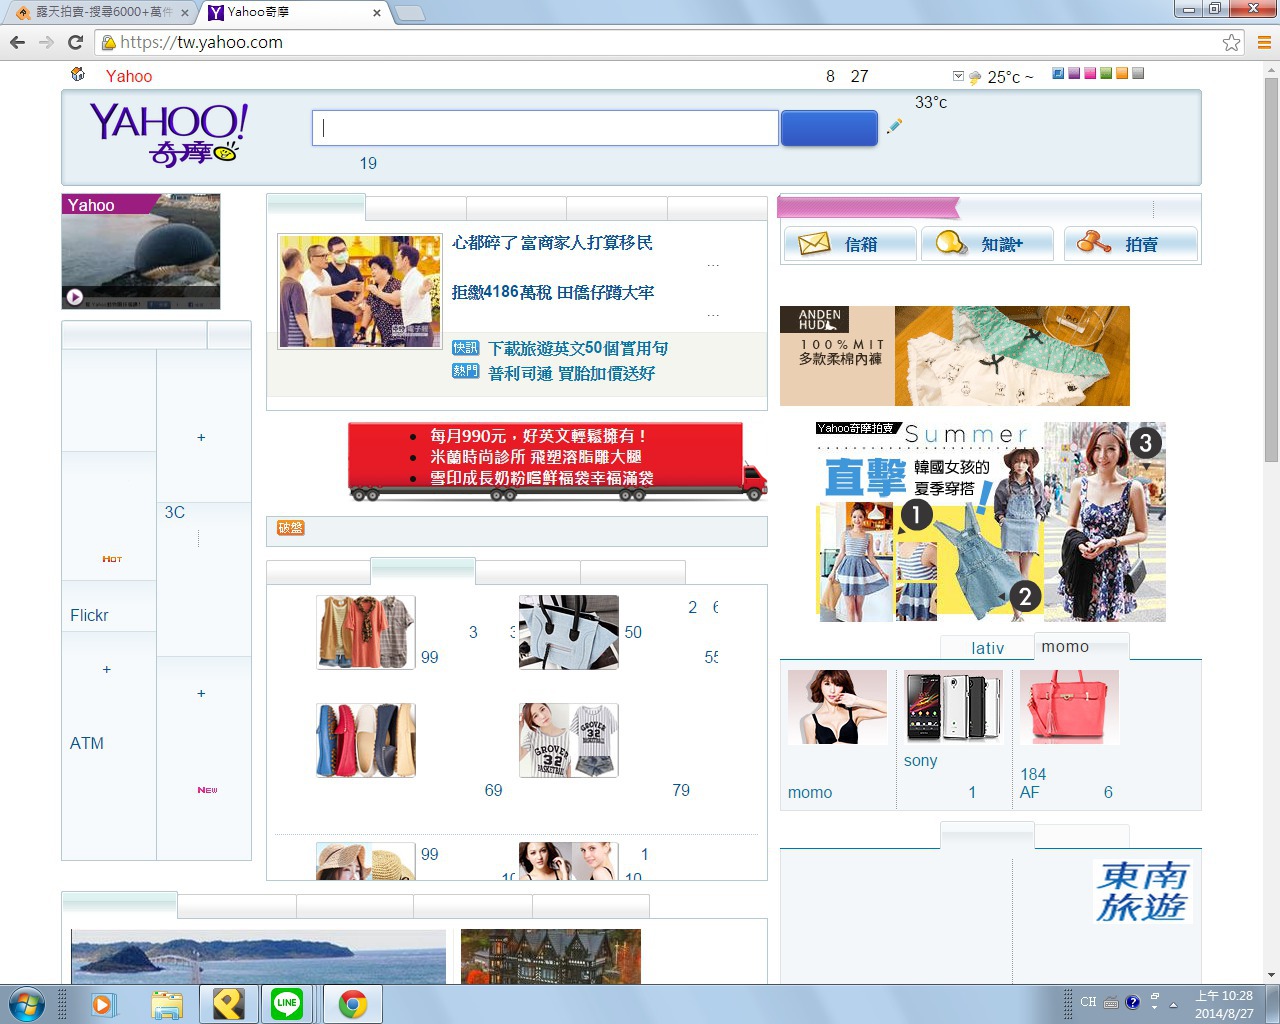Select the gray theme color swatch
This screenshot has height=1024, width=1280.
tap(1138, 73)
